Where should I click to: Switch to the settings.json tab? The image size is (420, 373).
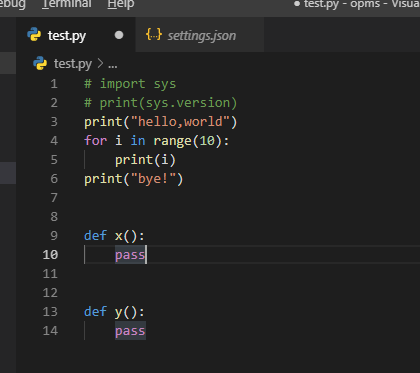200,35
